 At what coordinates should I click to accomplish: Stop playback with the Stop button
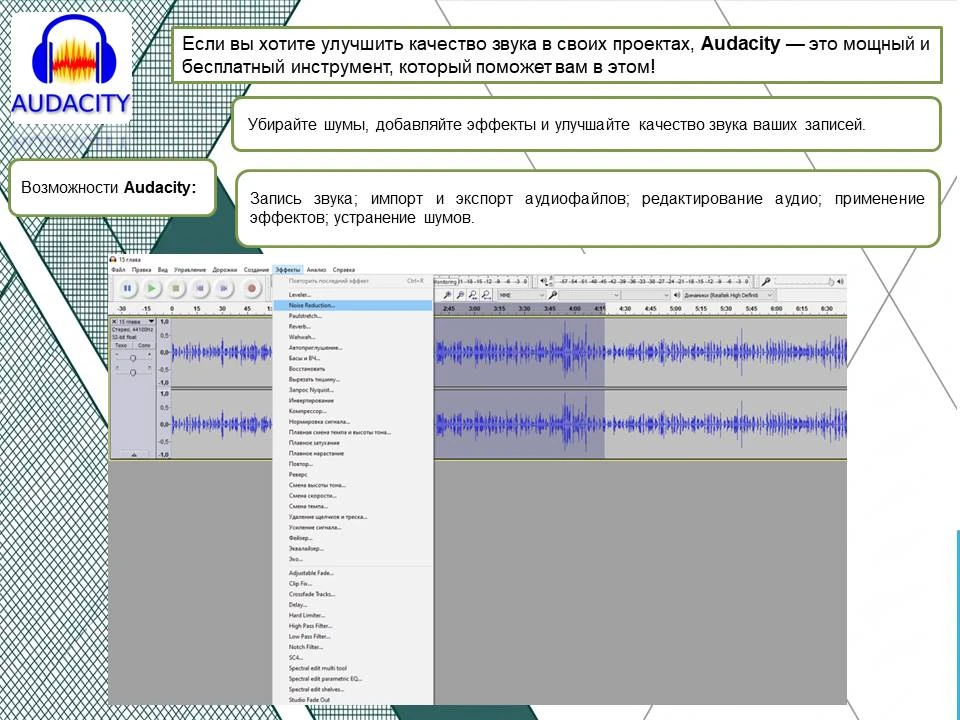point(176,288)
